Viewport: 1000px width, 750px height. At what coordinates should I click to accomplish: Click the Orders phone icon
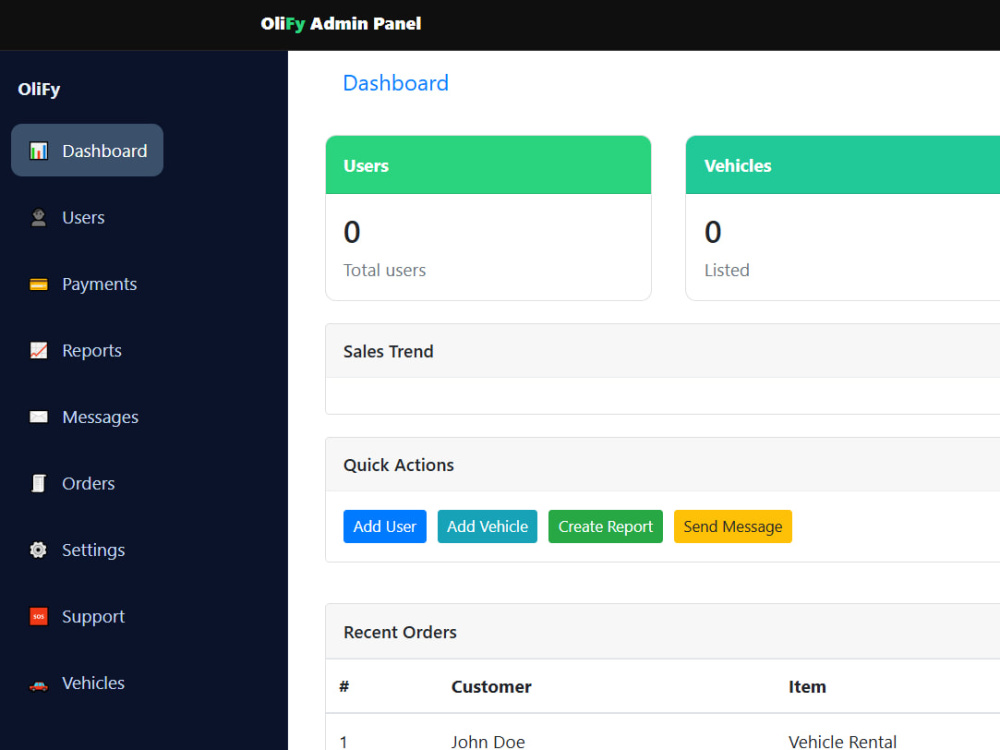click(x=38, y=483)
